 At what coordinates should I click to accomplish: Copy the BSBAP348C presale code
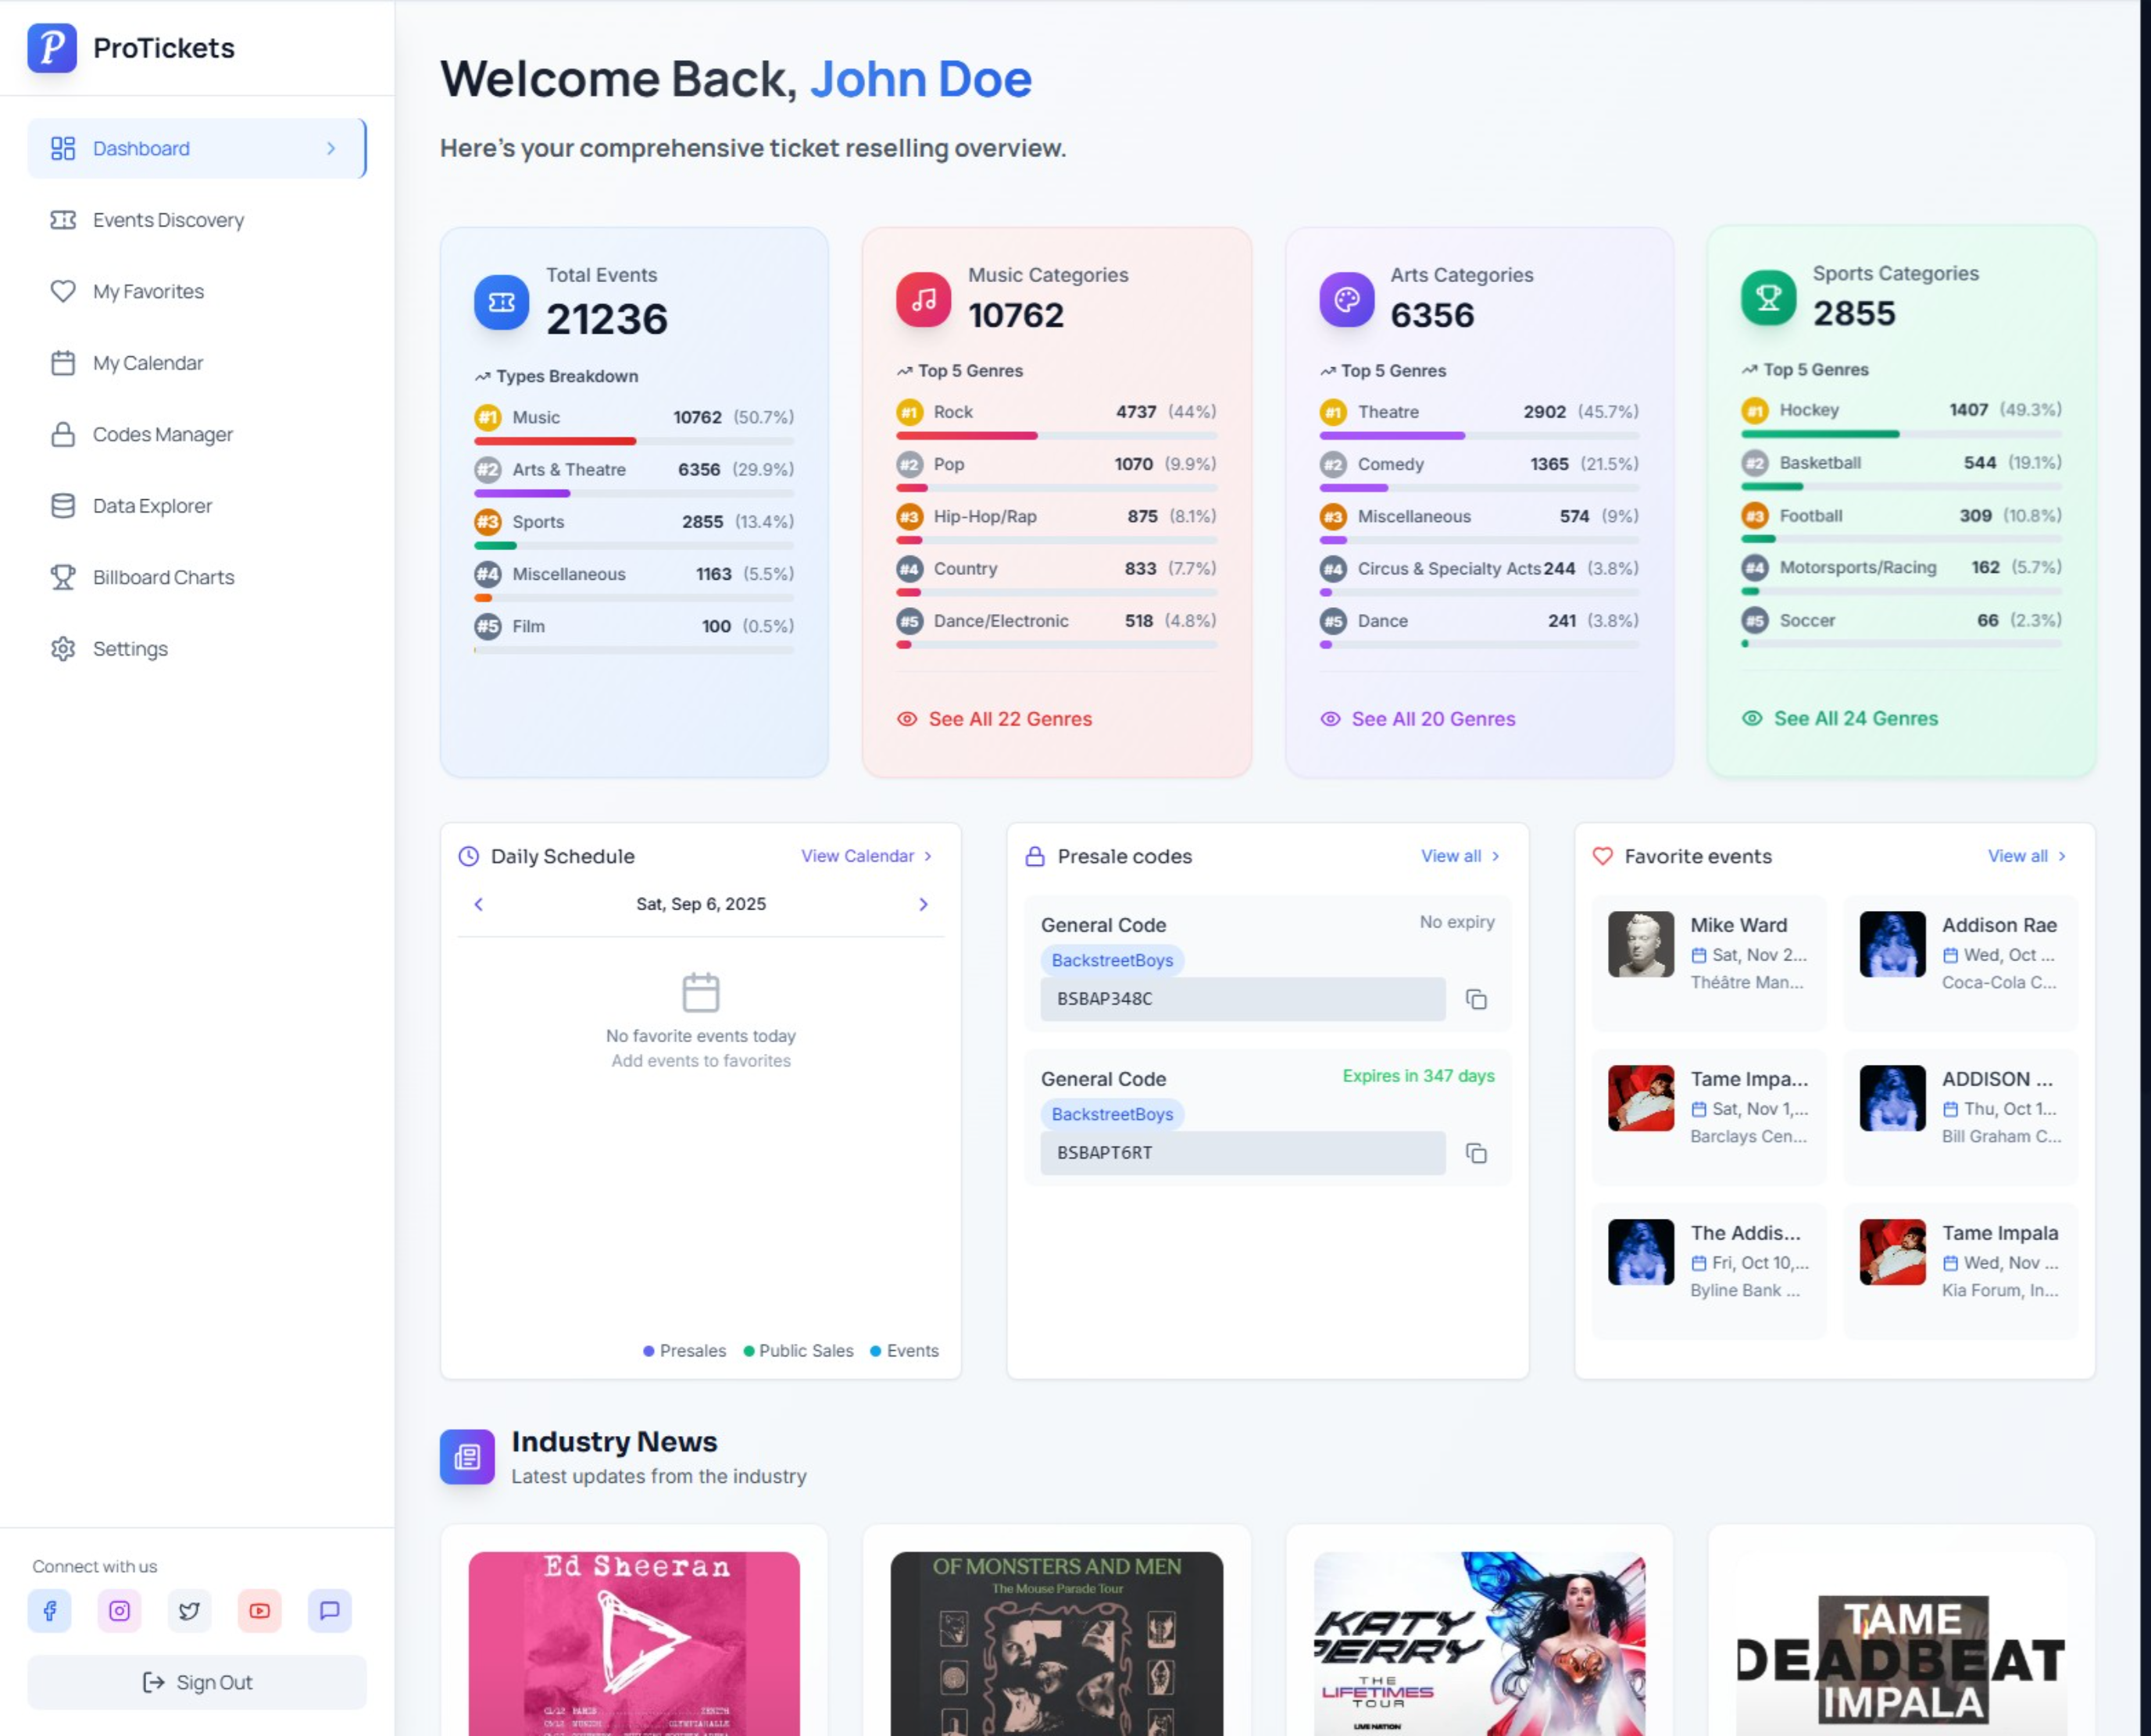(1476, 999)
